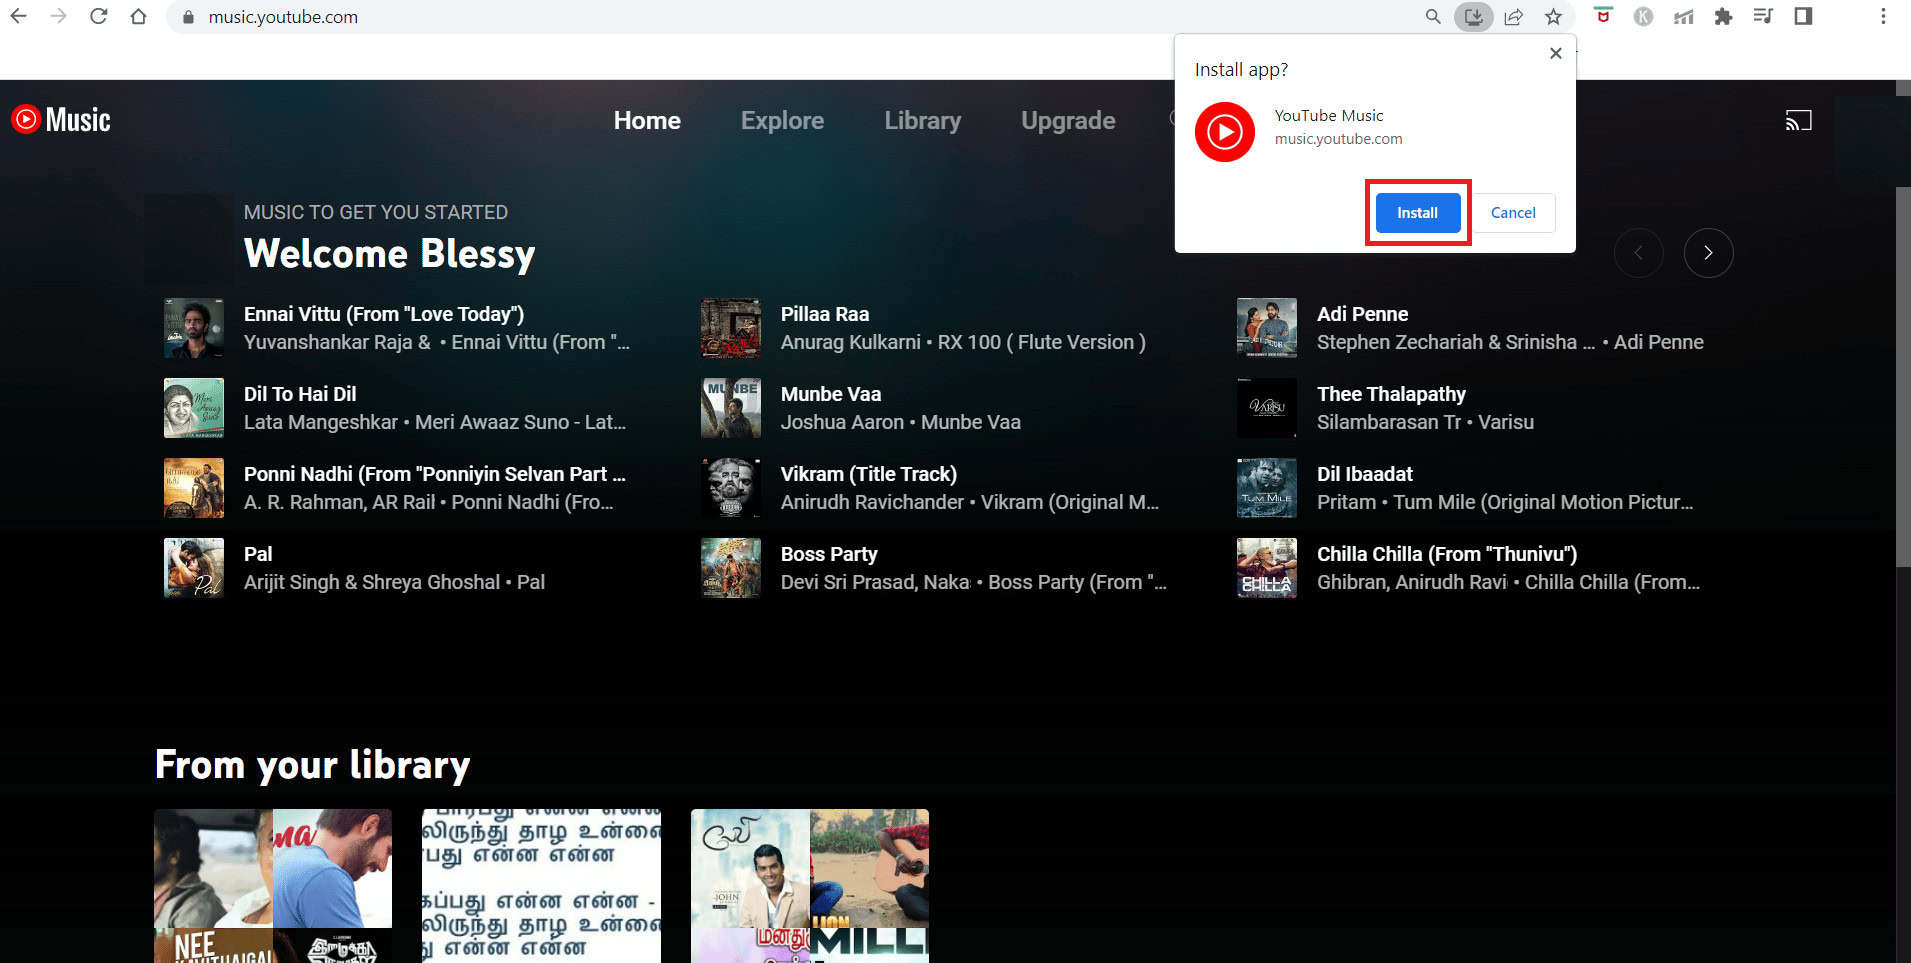This screenshot has height=963, width=1911.
Task: Click Install in the Install app dialog
Action: tap(1417, 213)
